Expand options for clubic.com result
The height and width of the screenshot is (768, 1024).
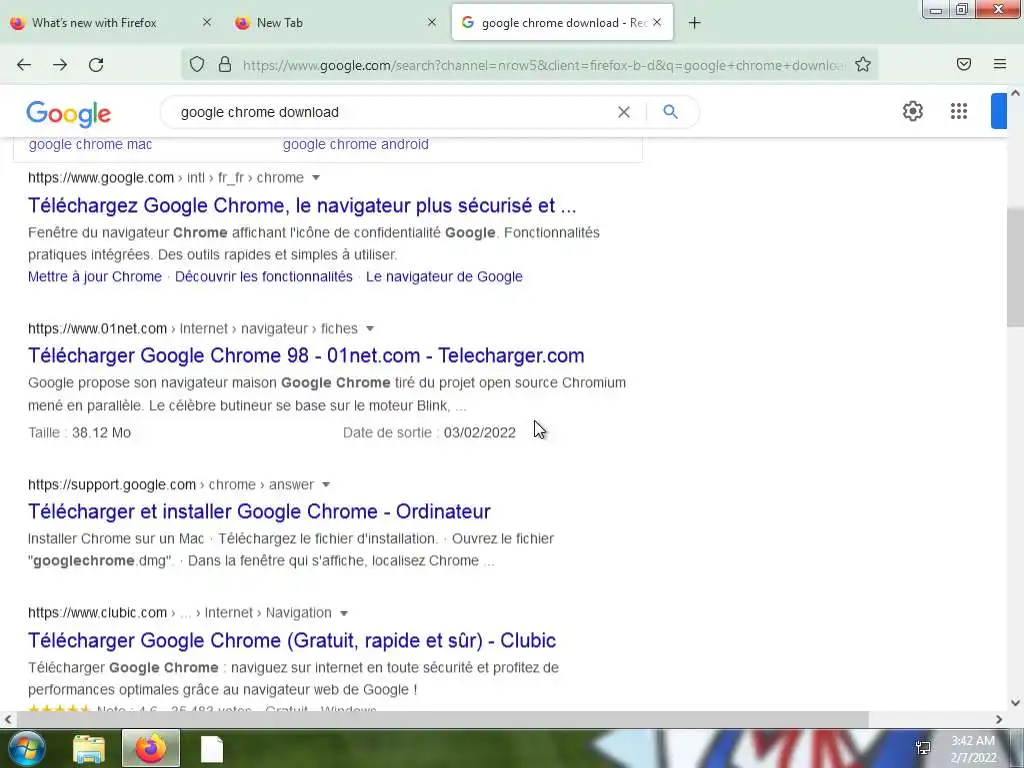344,613
